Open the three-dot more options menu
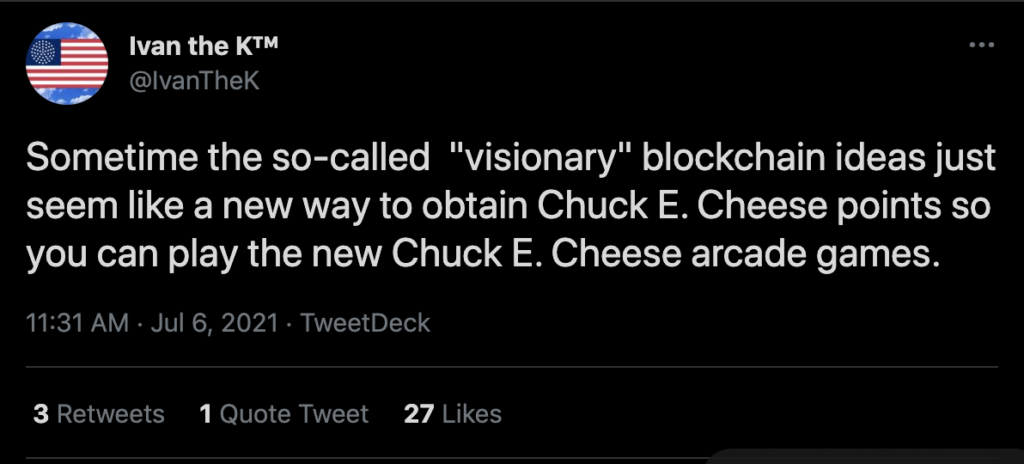This screenshot has height=464, width=1024. (x=982, y=46)
